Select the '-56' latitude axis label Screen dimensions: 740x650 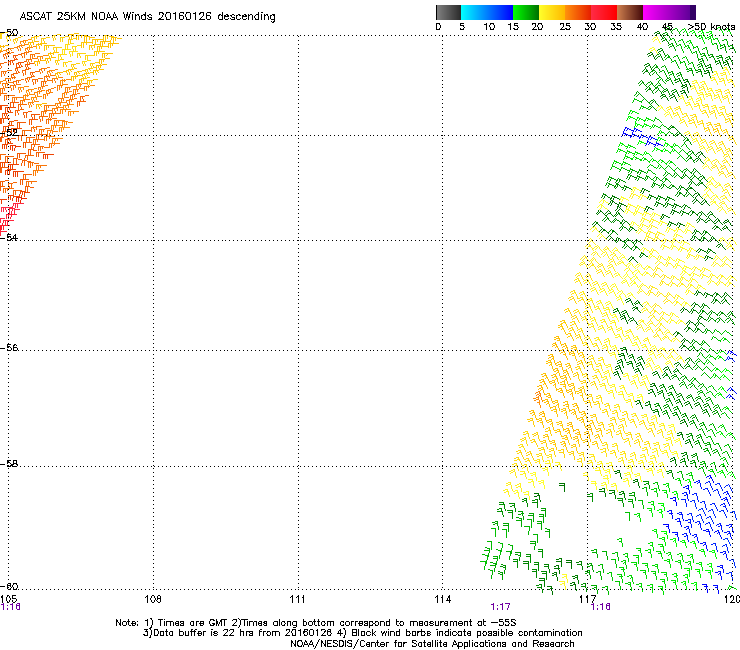(9, 348)
